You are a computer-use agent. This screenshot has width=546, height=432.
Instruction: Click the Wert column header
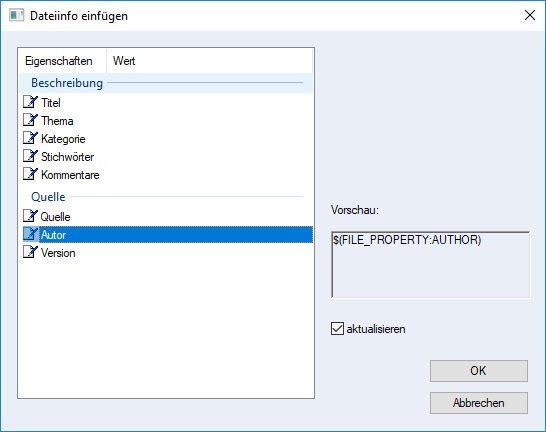pos(209,61)
